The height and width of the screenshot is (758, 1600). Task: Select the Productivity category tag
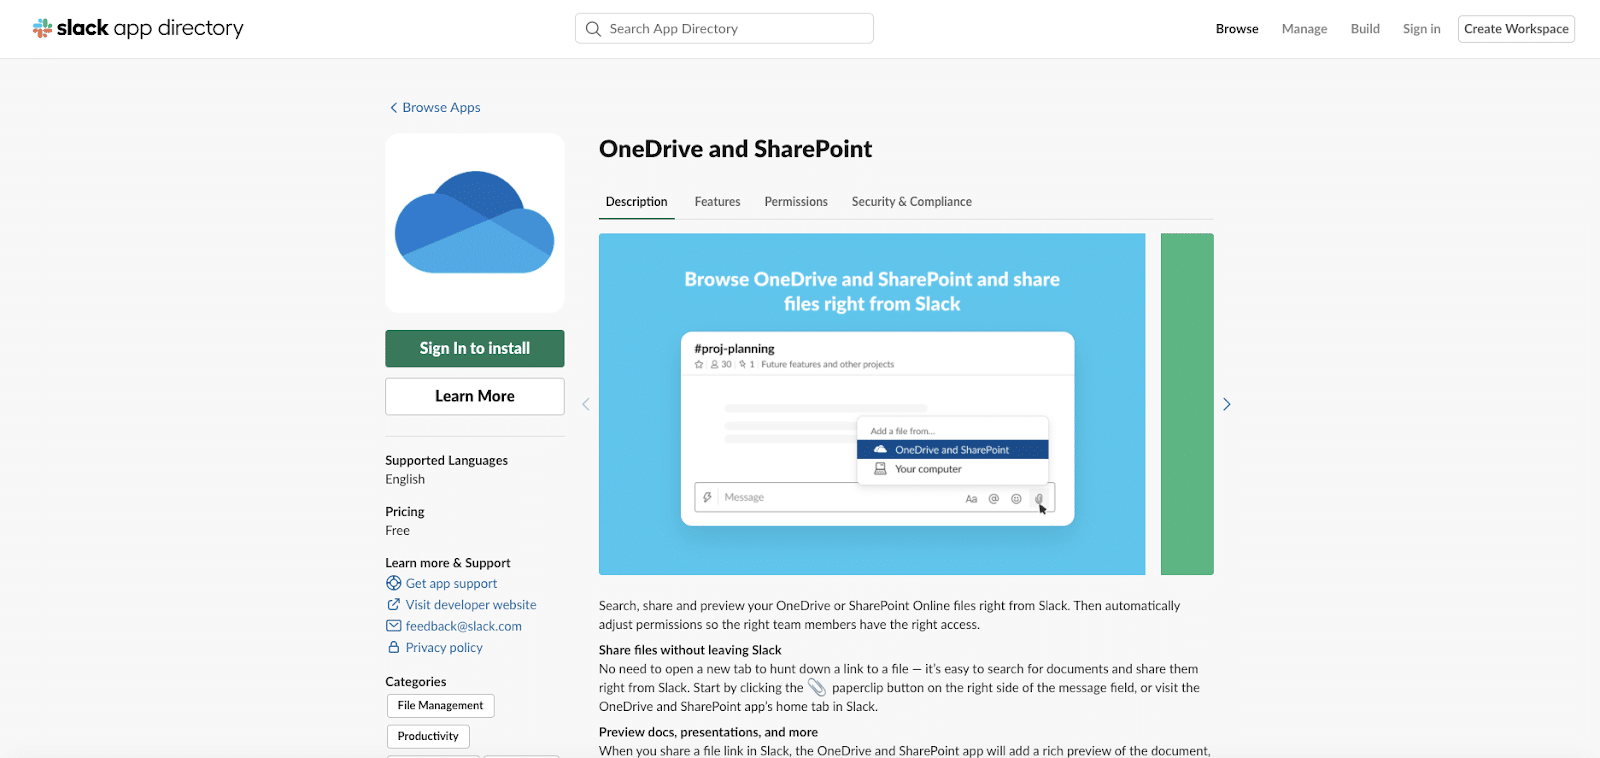(x=428, y=736)
